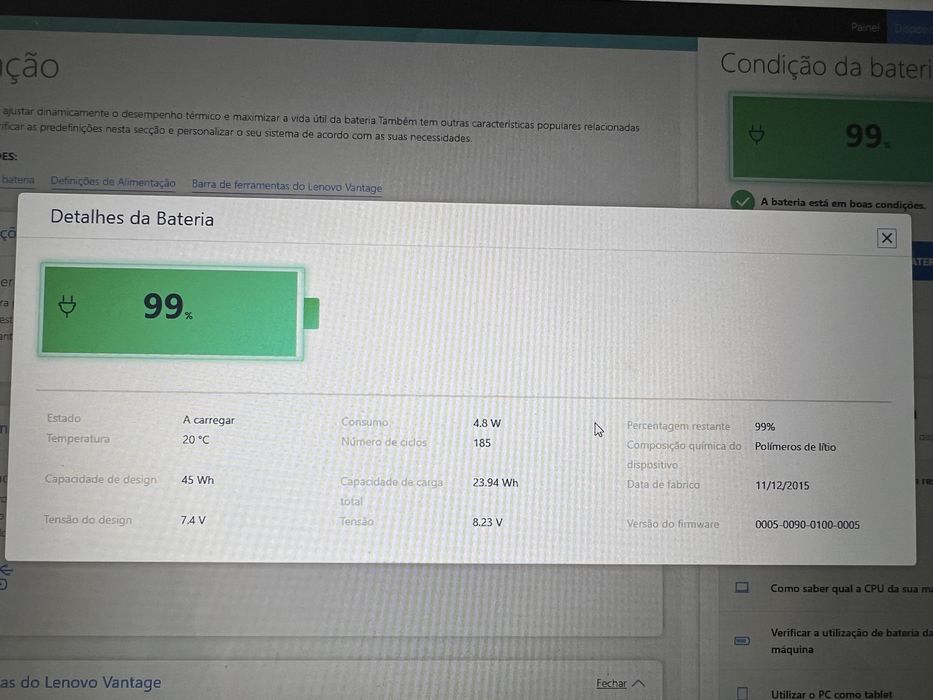933x700 pixels.
Task: Select the Painel tab at the top
Action: [865, 27]
